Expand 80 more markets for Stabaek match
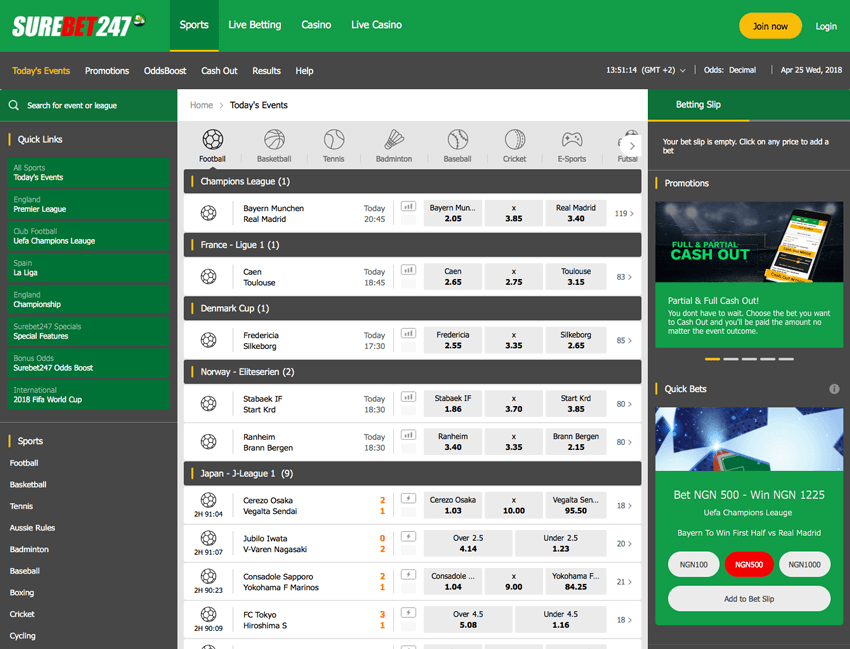This screenshot has height=649, width=850. click(x=624, y=403)
